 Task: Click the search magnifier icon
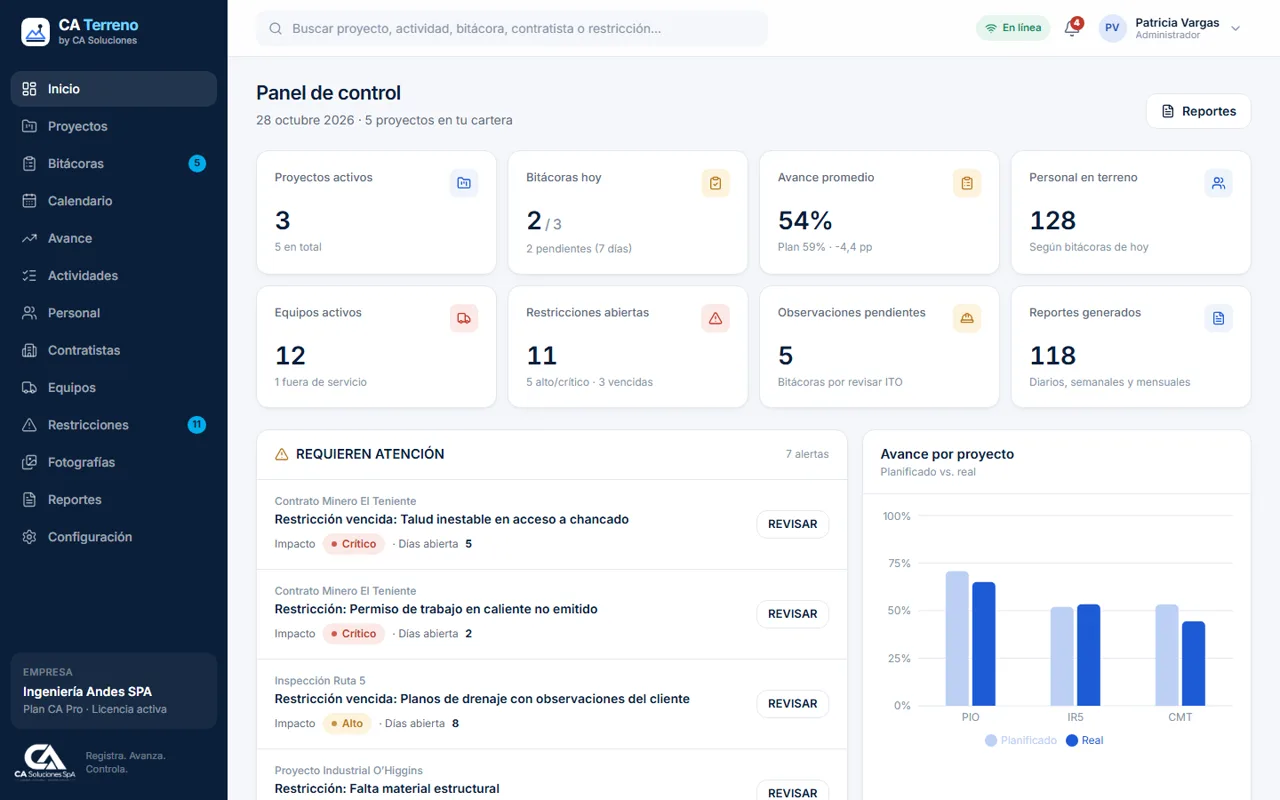point(275,29)
